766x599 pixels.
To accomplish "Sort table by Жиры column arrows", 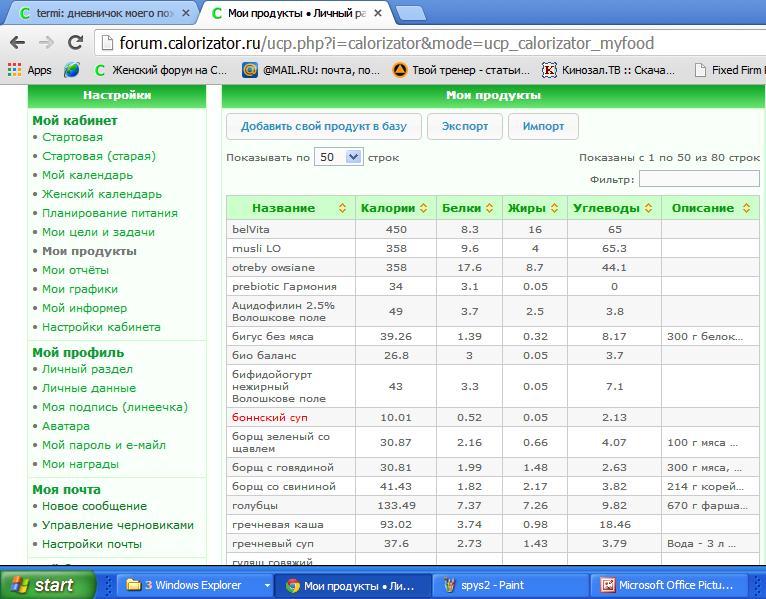I will tap(554, 208).
